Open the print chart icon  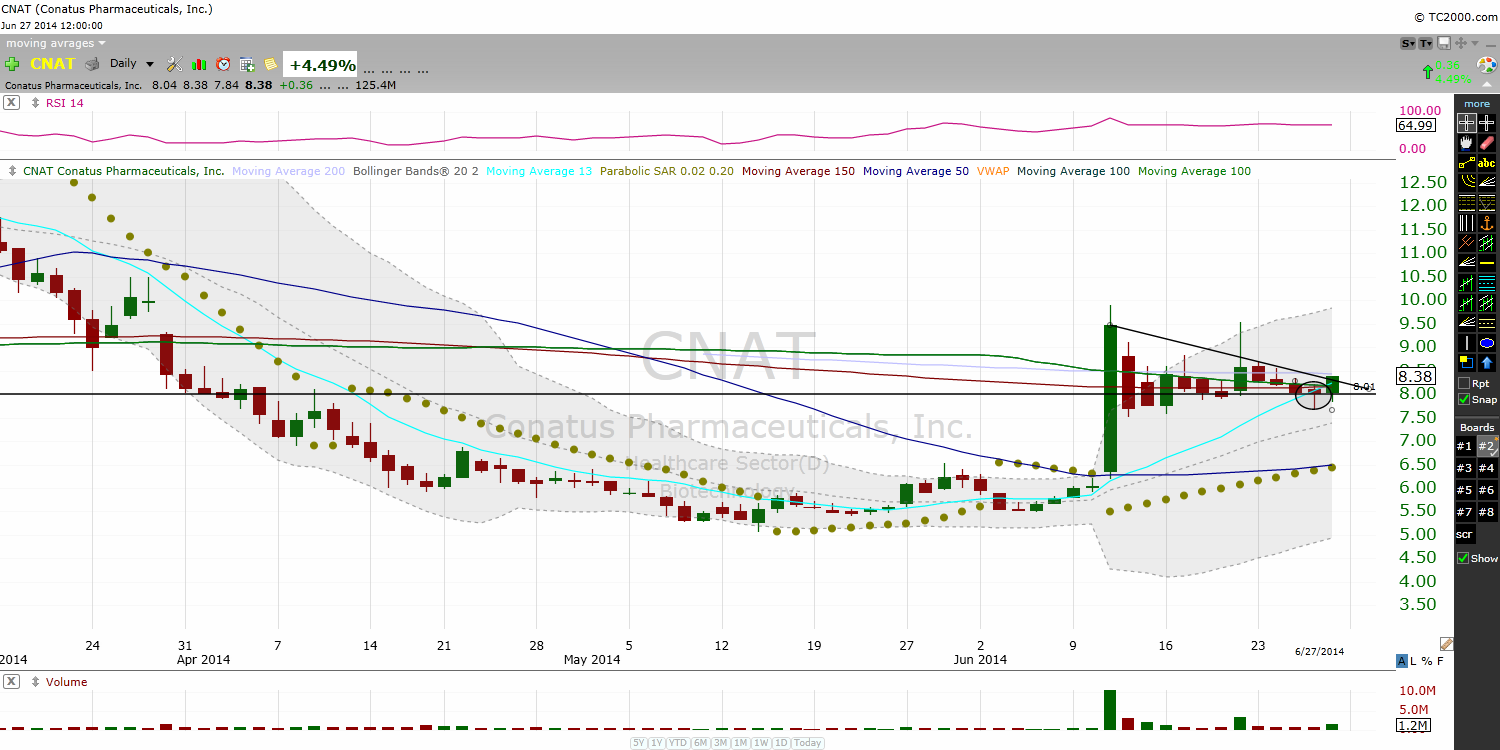[91, 63]
